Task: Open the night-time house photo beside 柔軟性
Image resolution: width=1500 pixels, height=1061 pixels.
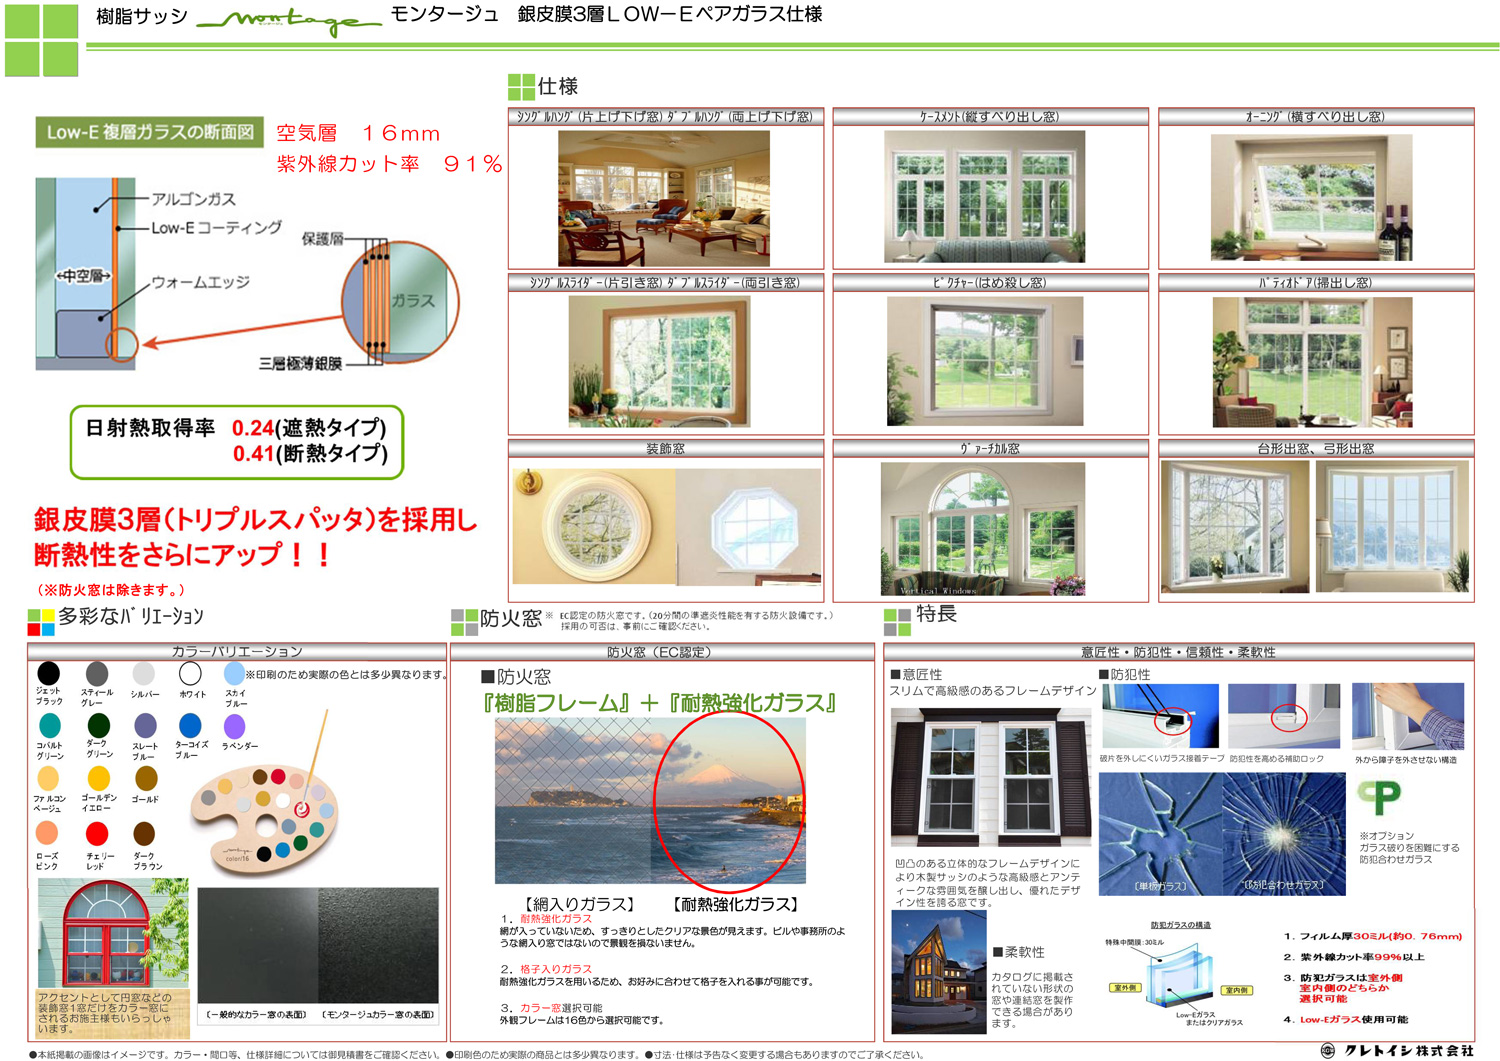Action: 939,971
